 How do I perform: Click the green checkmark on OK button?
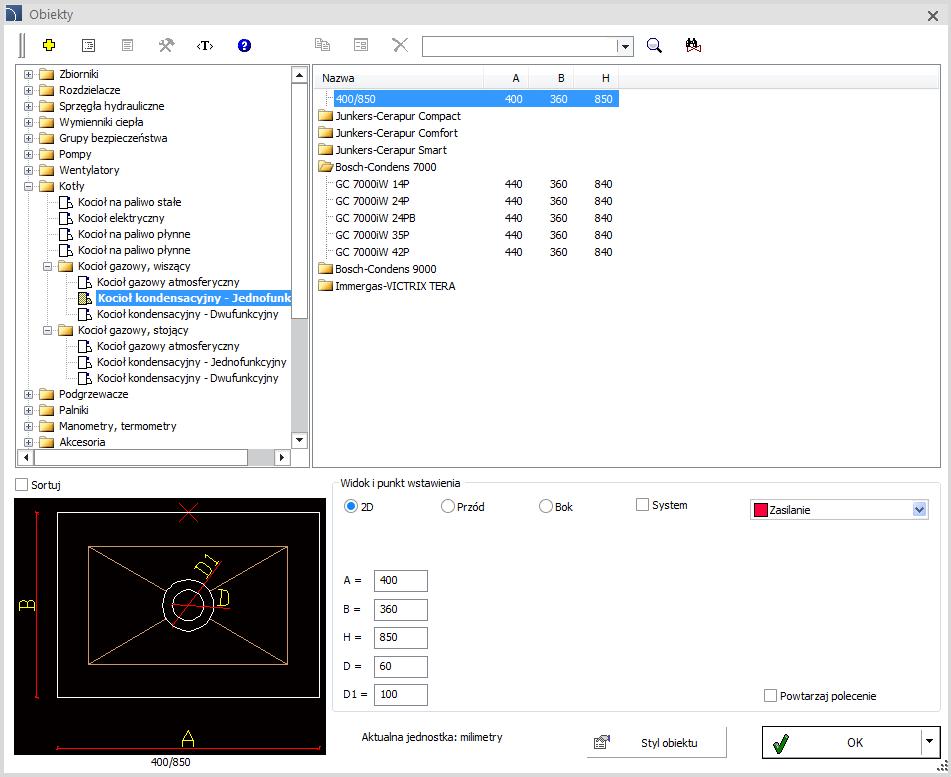(x=781, y=743)
